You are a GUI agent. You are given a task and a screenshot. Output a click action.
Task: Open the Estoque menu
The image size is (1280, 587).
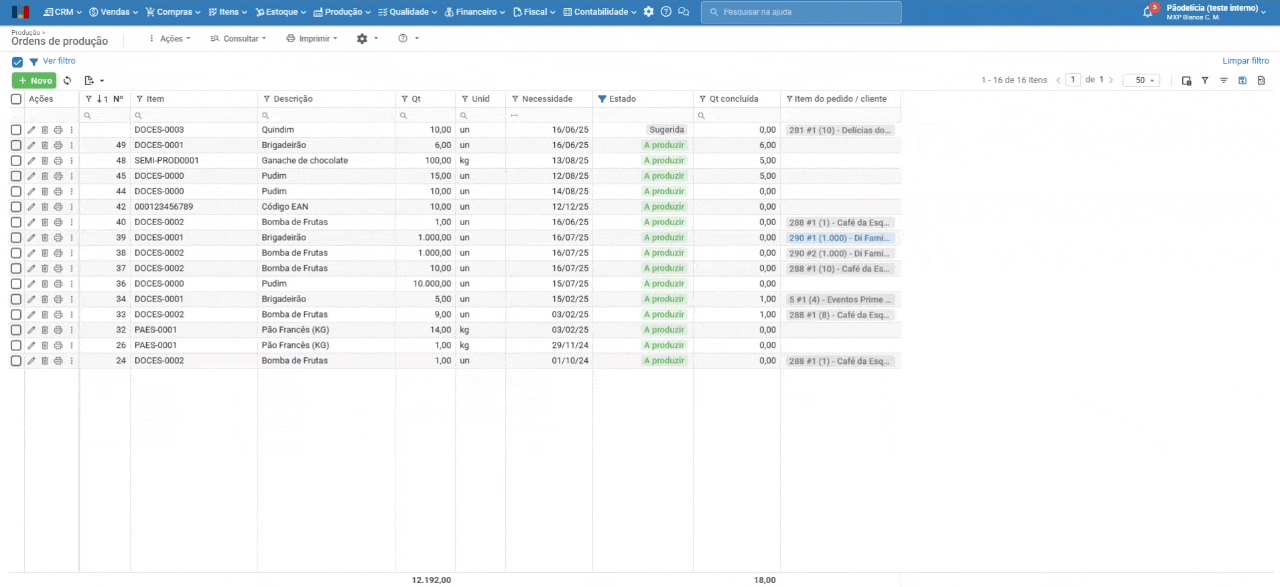[280, 12]
